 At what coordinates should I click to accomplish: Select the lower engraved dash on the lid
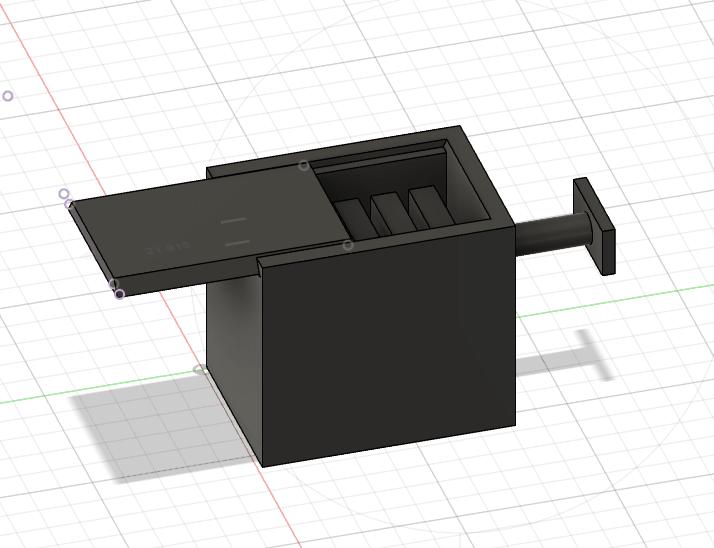pyautogui.click(x=237, y=242)
